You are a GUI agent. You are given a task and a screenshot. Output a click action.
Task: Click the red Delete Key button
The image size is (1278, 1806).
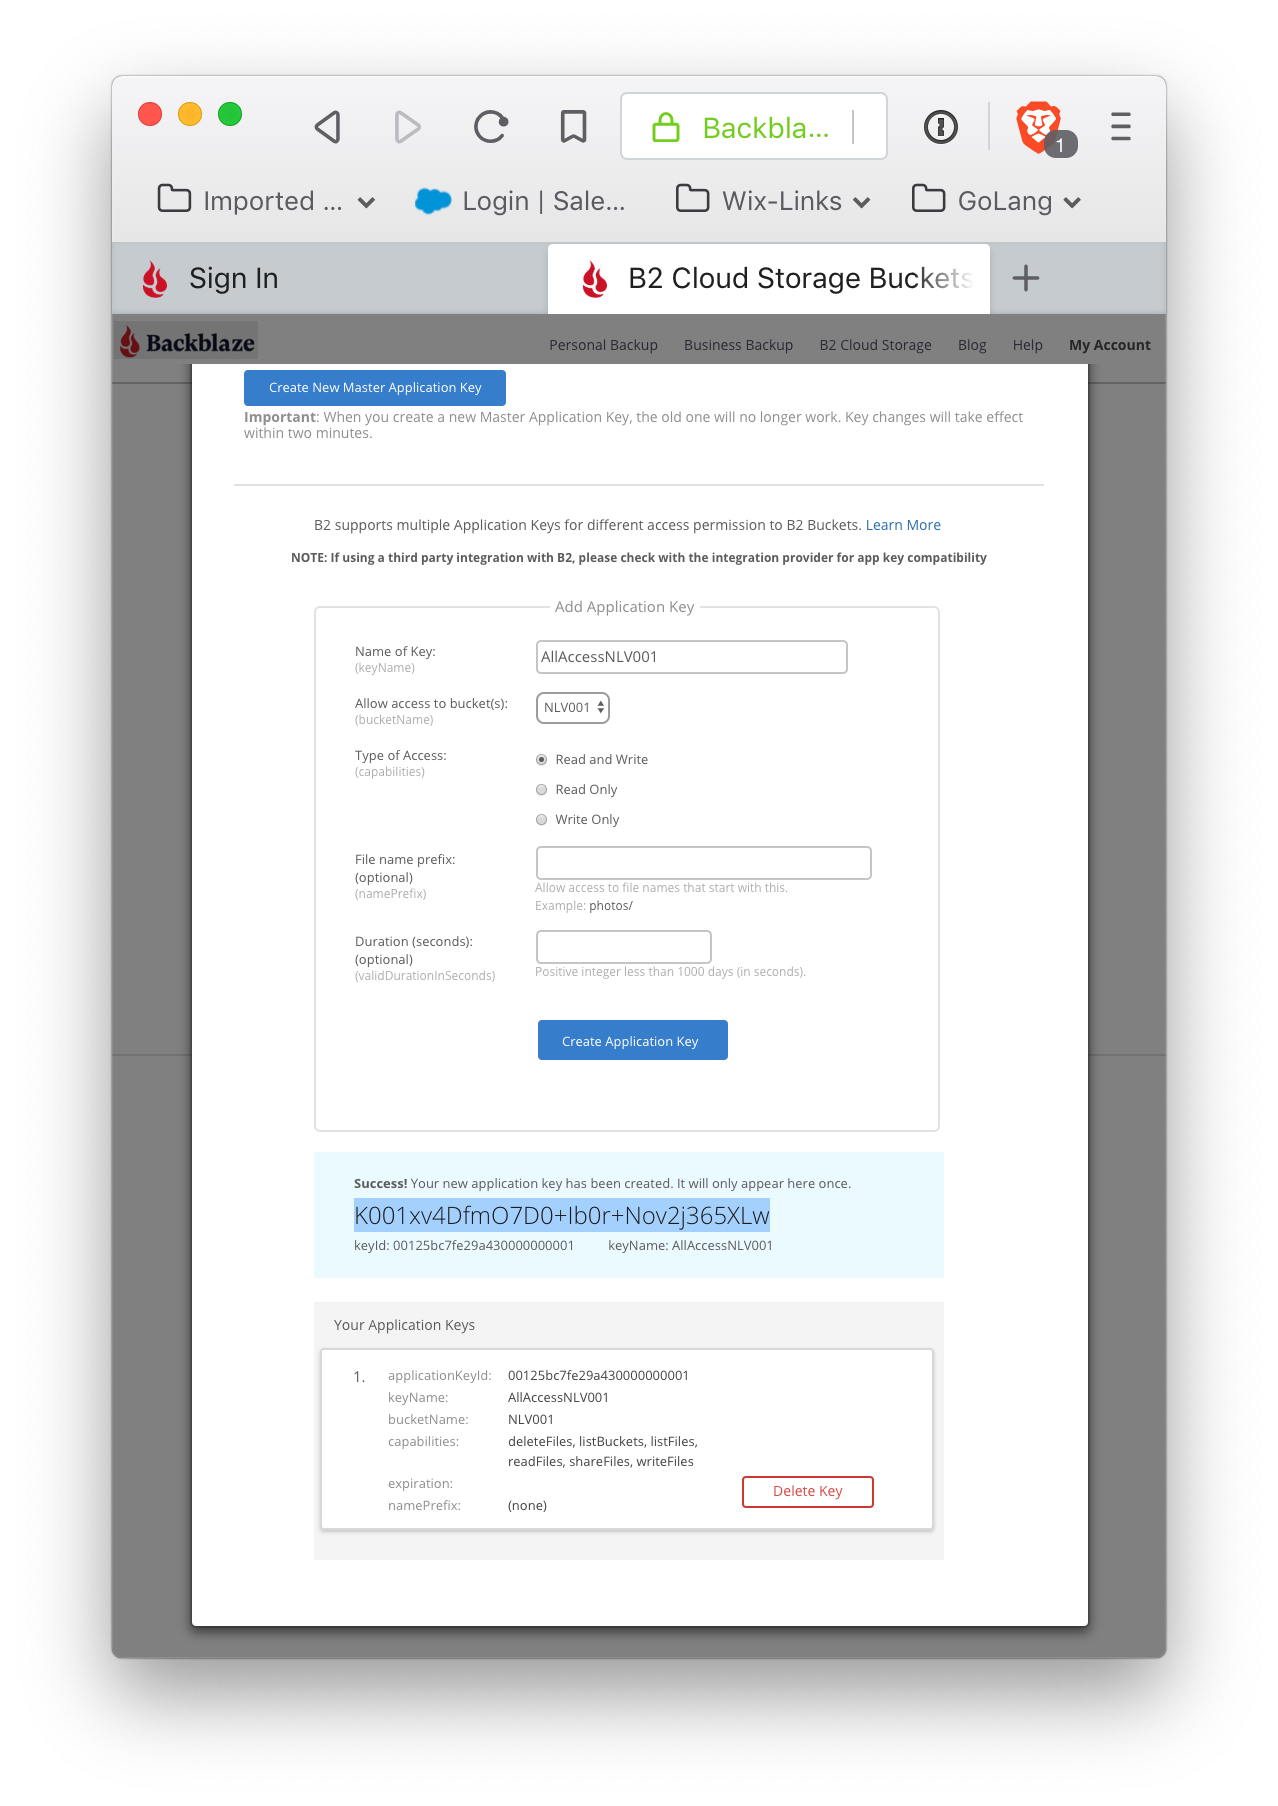pos(807,1491)
